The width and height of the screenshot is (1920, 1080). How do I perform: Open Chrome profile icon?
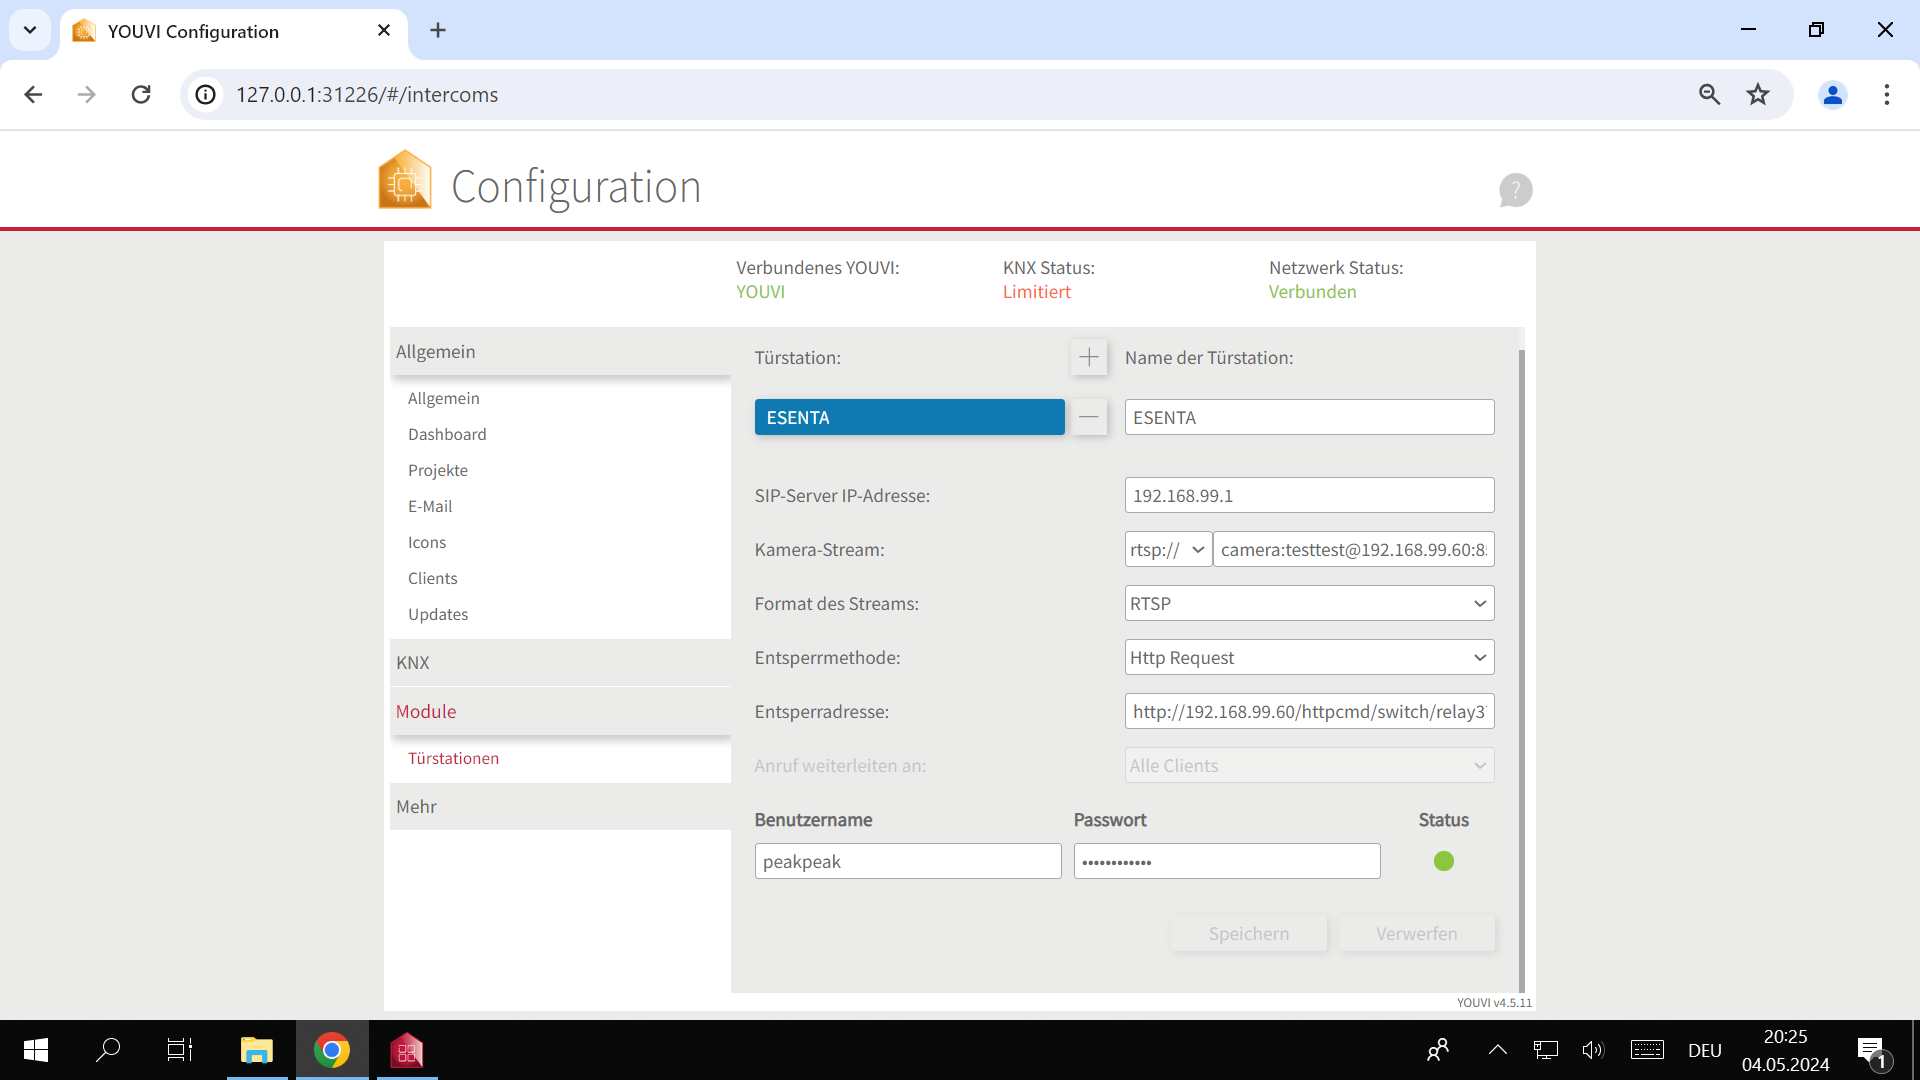pos(1833,94)
